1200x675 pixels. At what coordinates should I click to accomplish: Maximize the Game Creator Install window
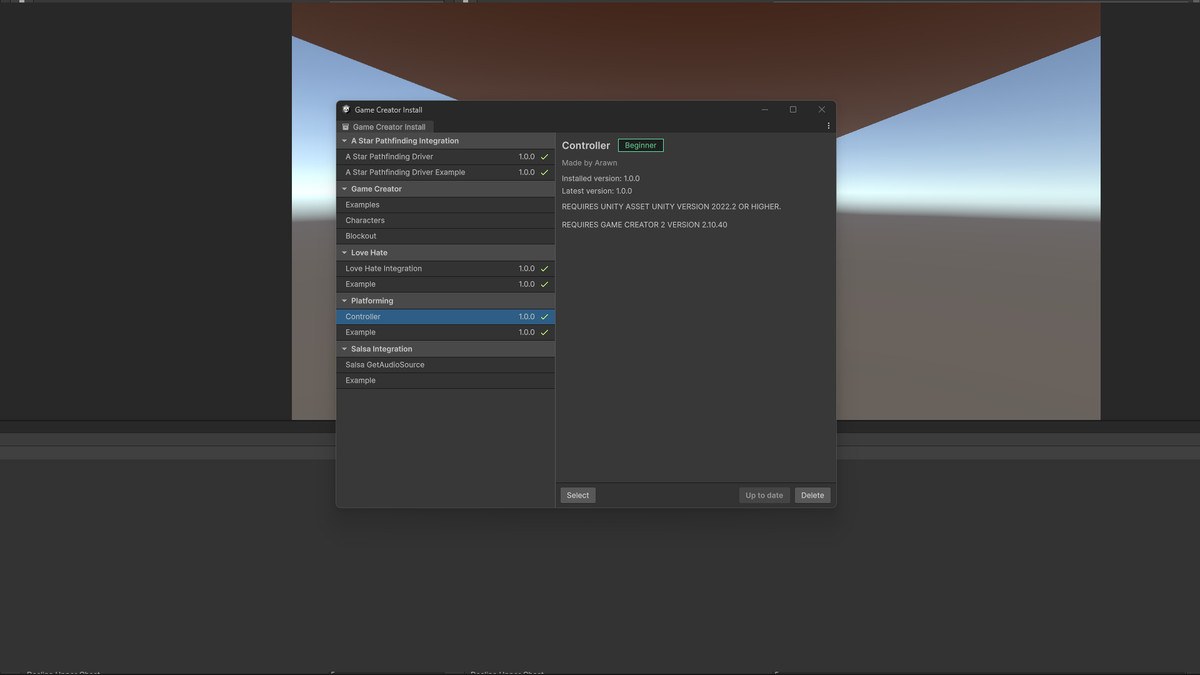pyautogui.click(x=793, y=110)
